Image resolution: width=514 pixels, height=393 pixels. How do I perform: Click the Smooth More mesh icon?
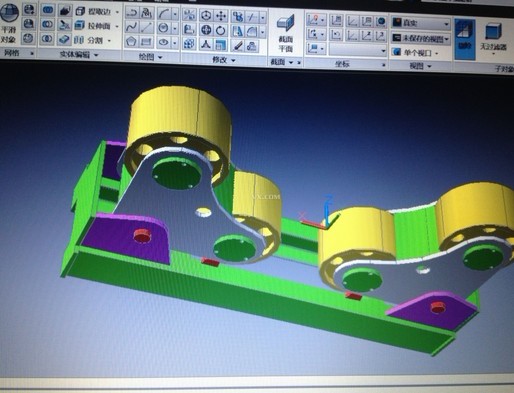tap(29, 10)
